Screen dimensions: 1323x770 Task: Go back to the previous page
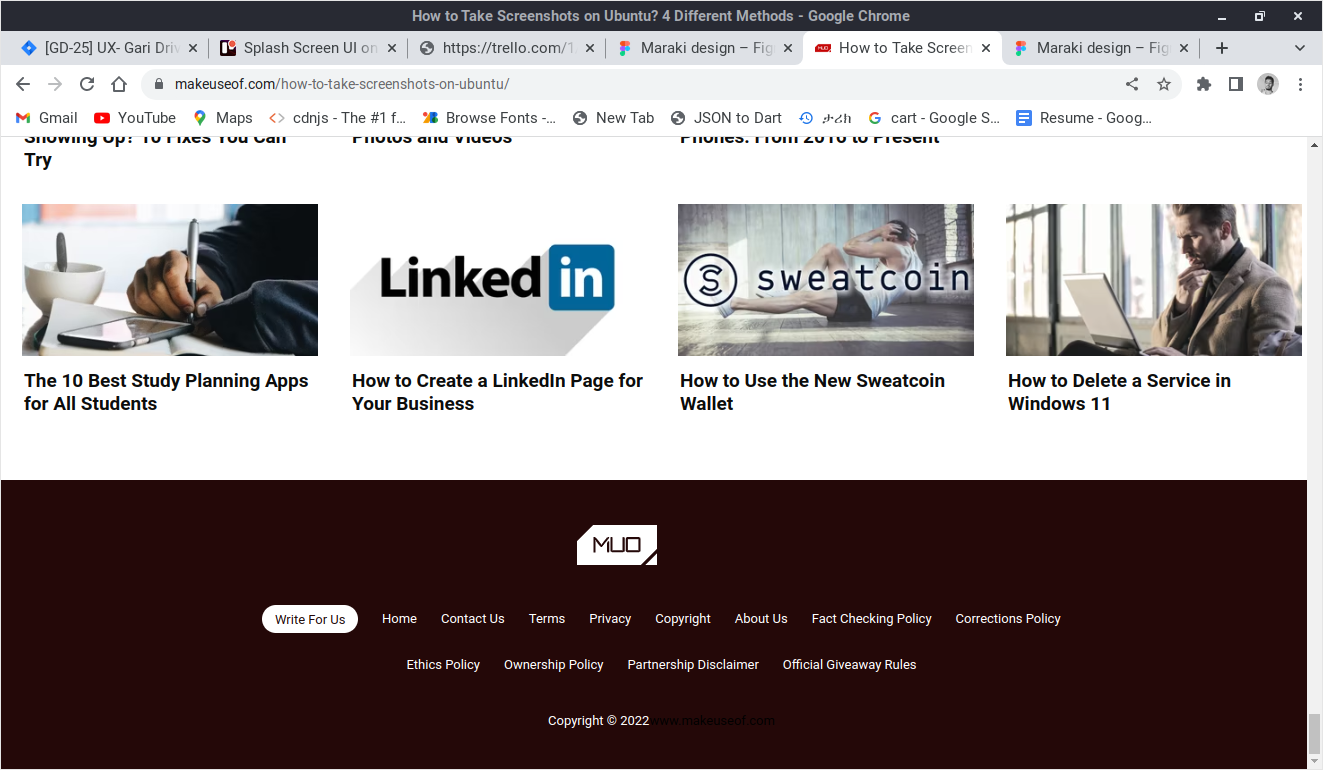pyautogui.click(x=23, y=84)
